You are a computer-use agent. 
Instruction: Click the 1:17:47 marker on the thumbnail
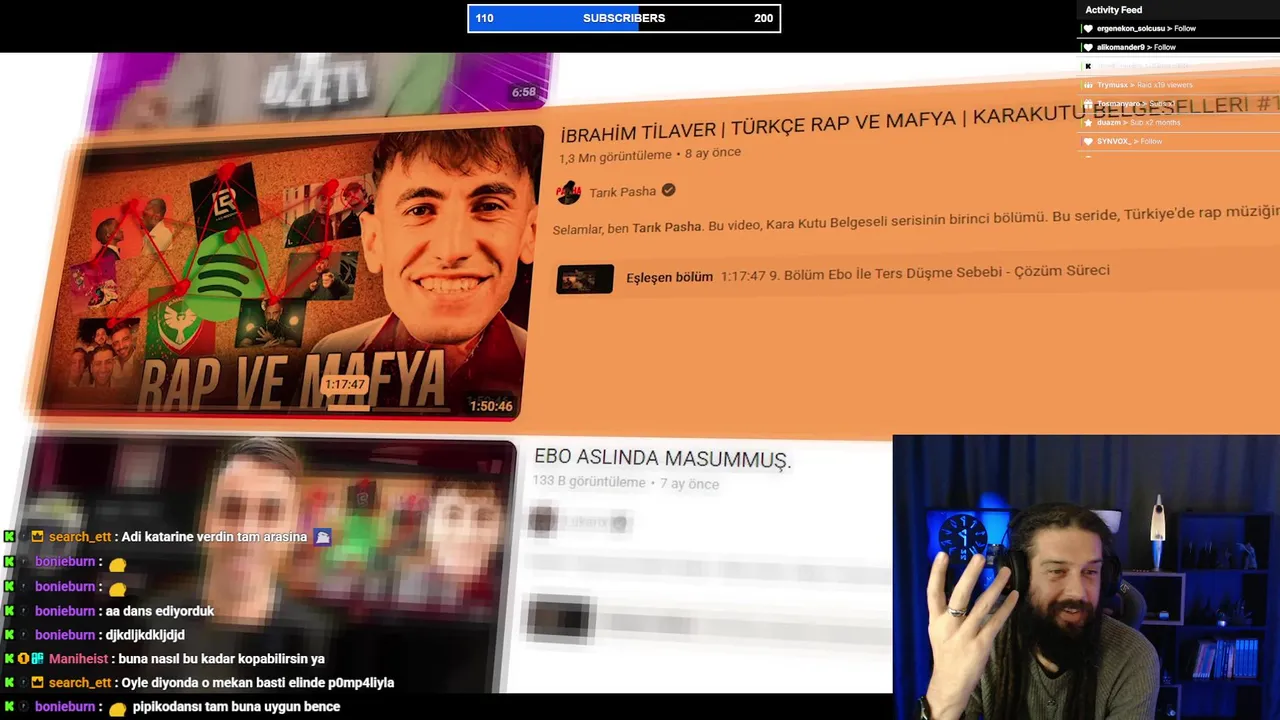click(345, 385)
